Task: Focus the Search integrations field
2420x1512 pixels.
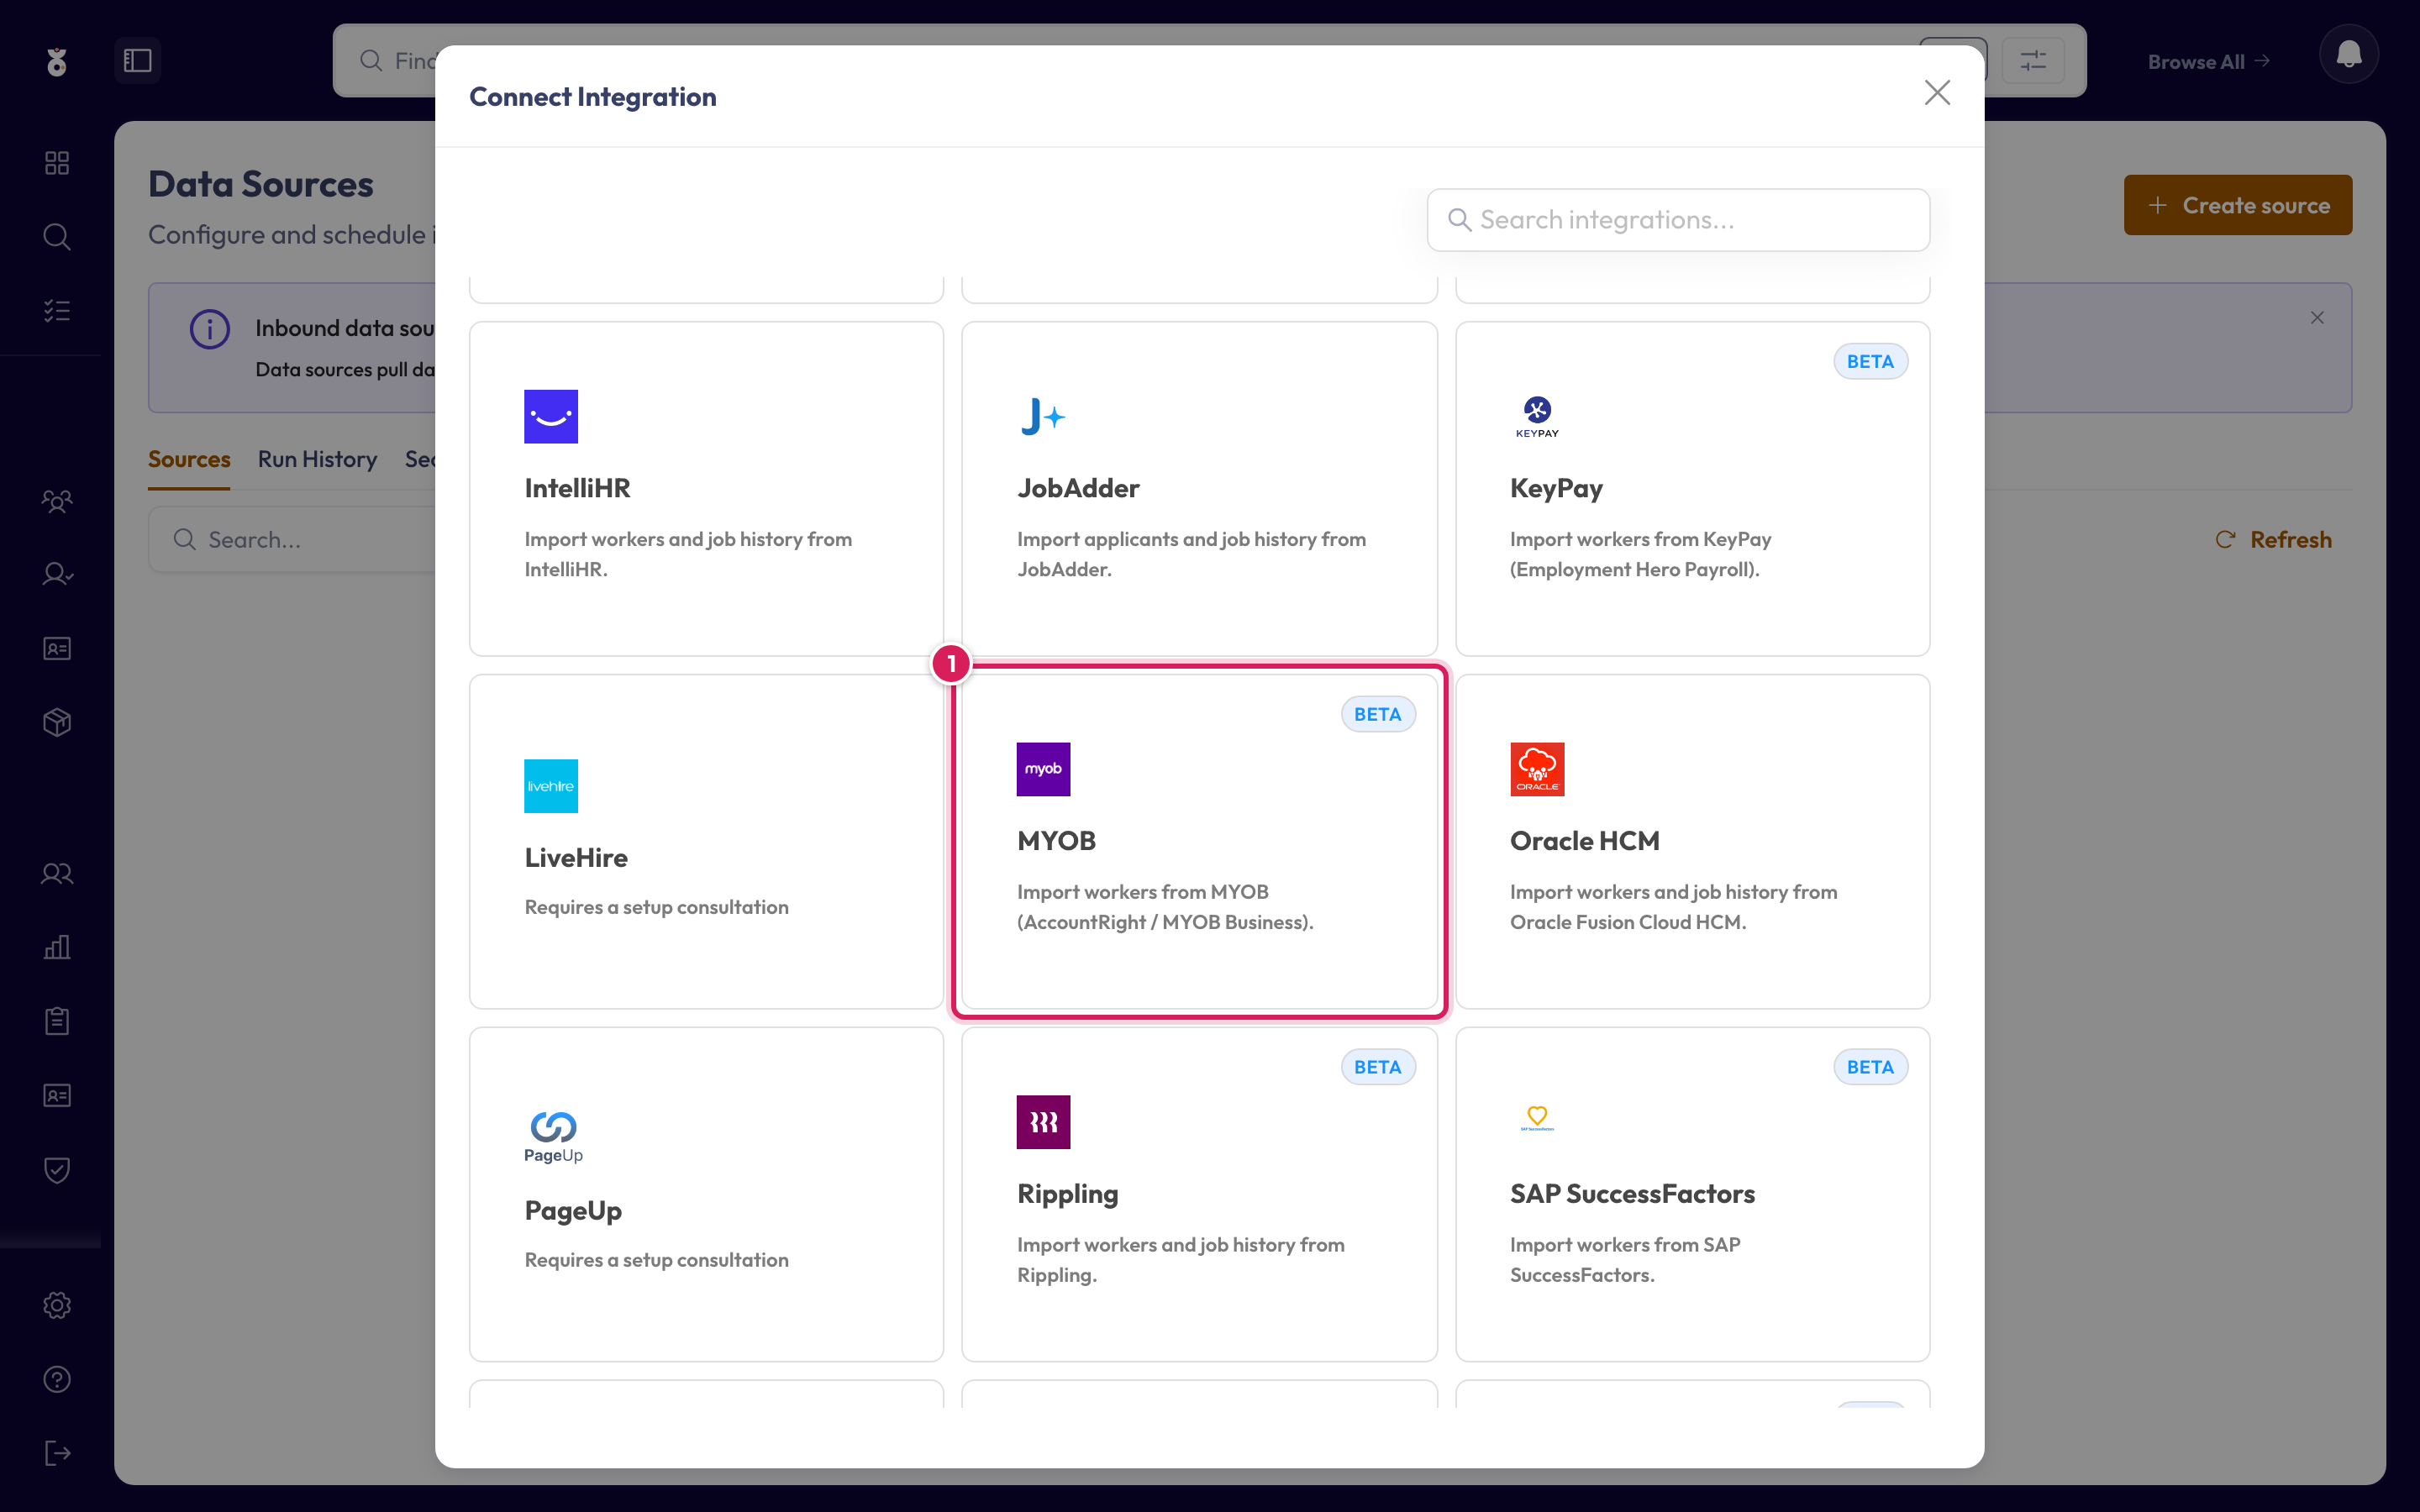Action: click(x=1678, y=220)
